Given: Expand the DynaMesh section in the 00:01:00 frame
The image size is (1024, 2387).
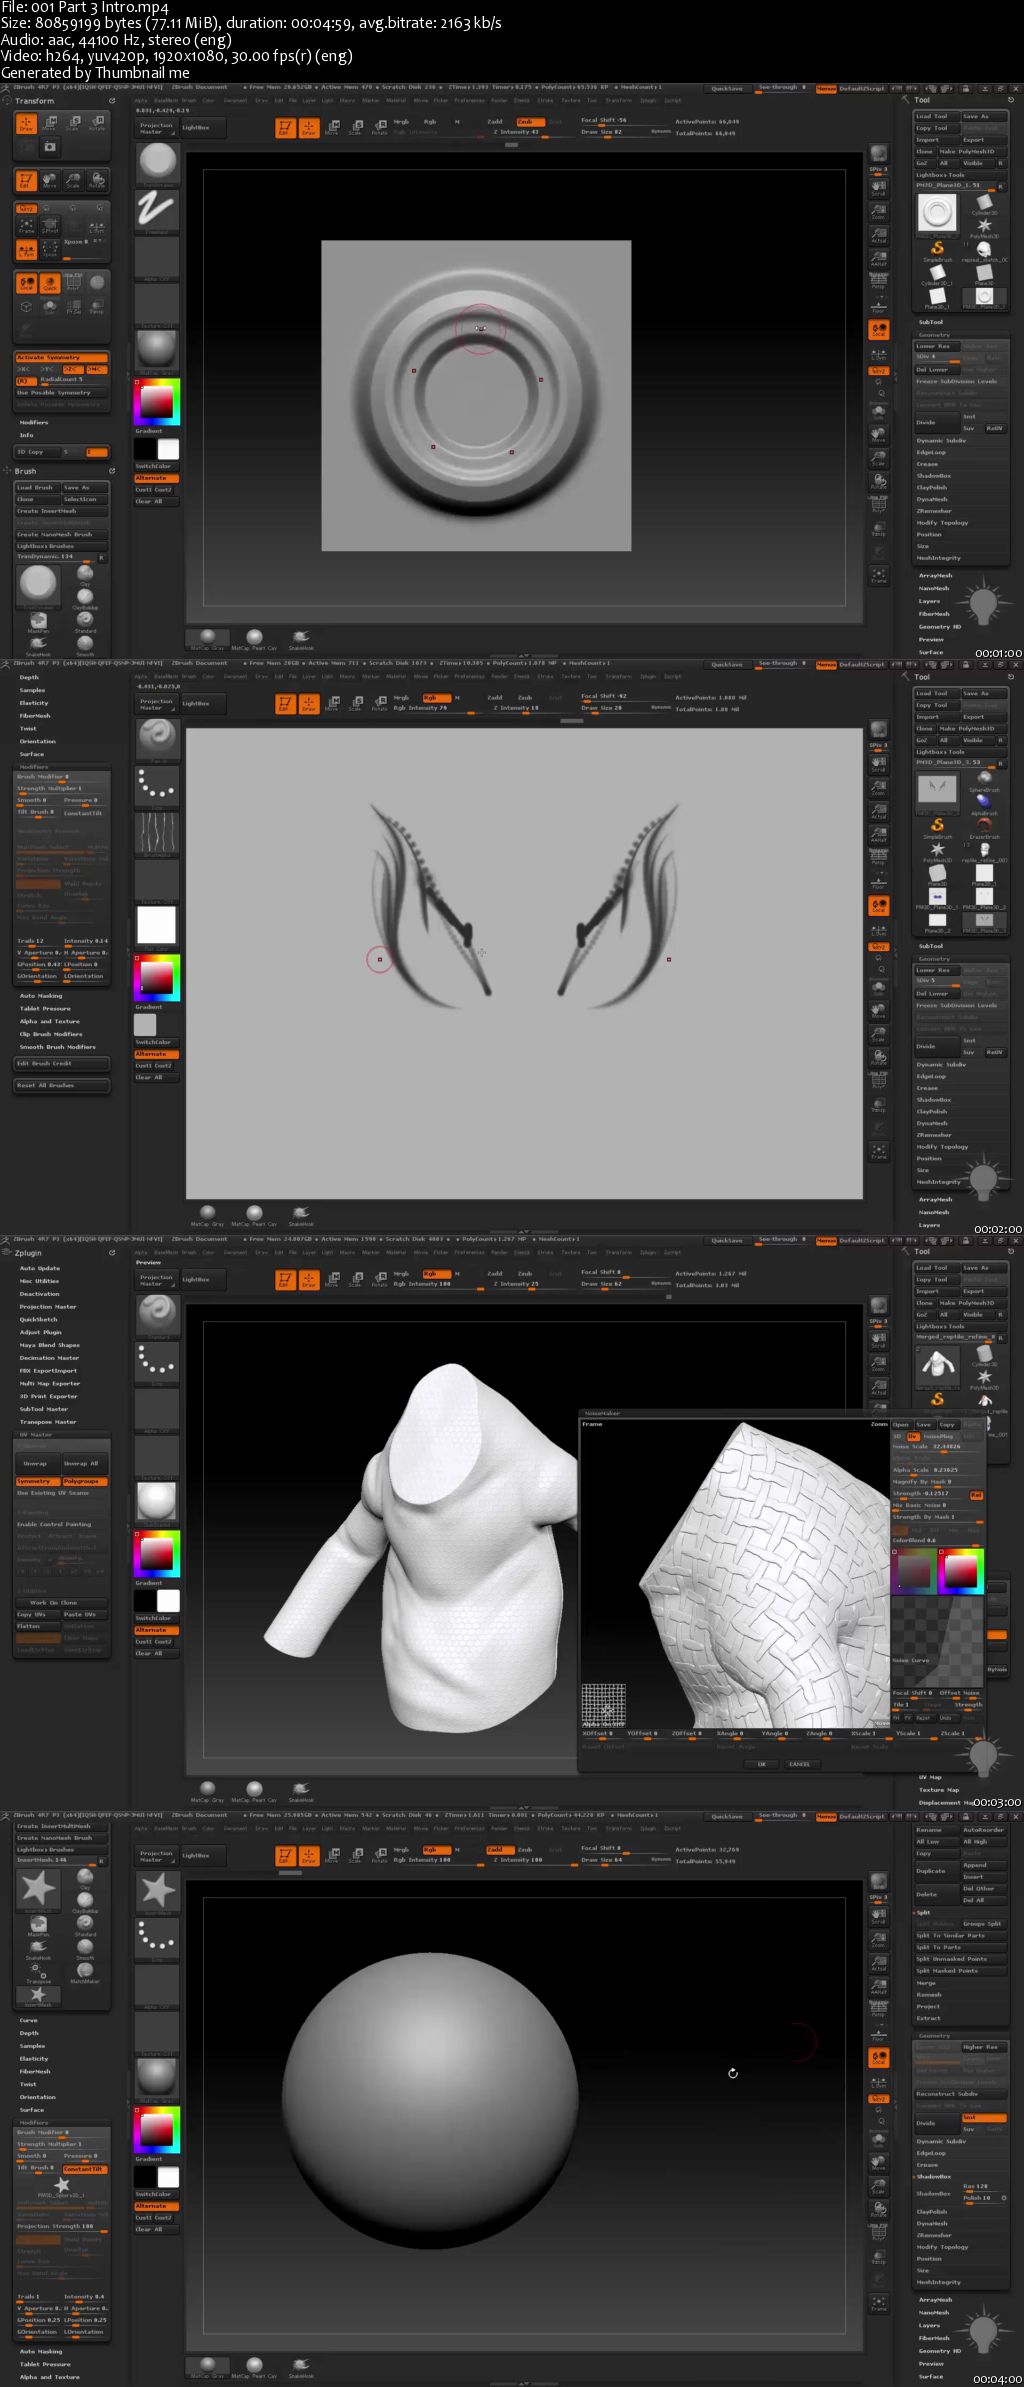Looking at the screenshot, I should [x=932, y=499].
